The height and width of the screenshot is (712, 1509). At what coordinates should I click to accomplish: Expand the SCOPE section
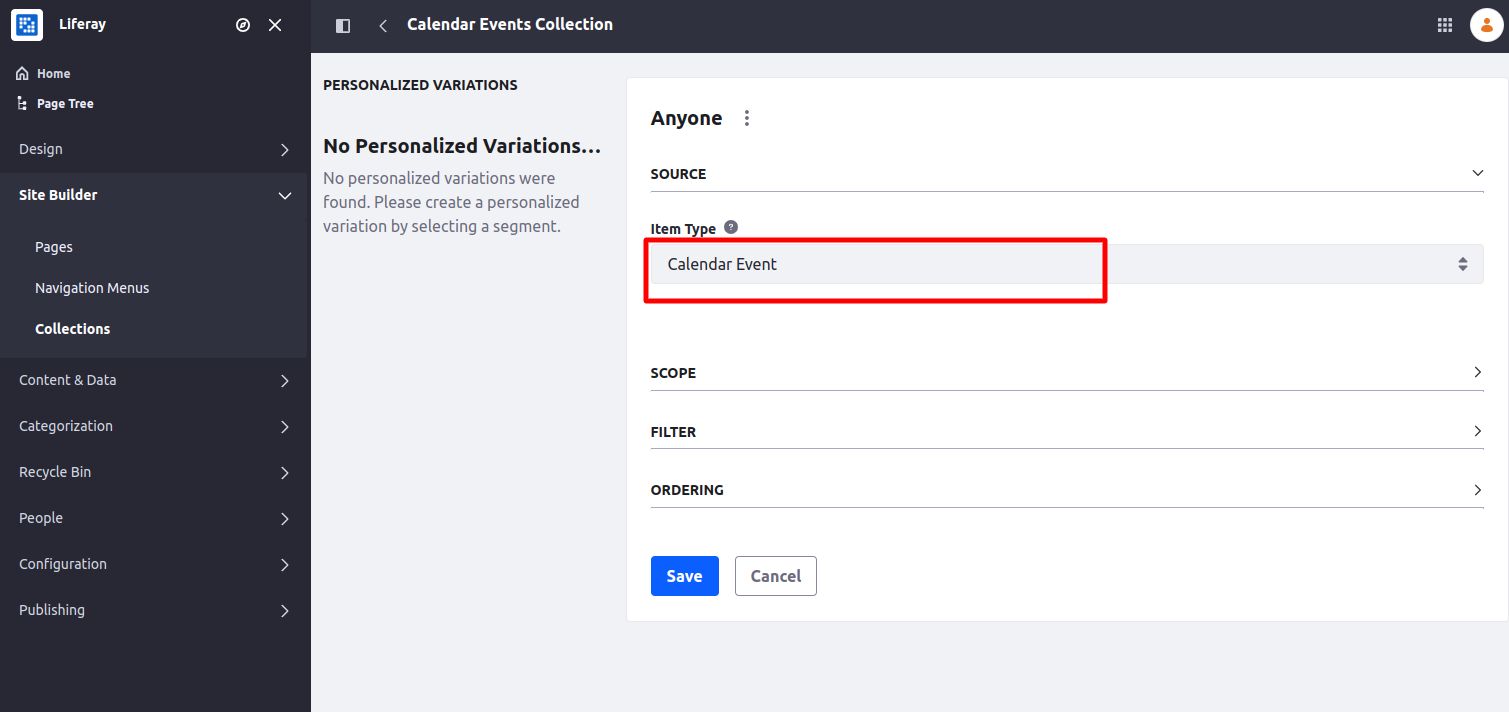click(1067, 373)
